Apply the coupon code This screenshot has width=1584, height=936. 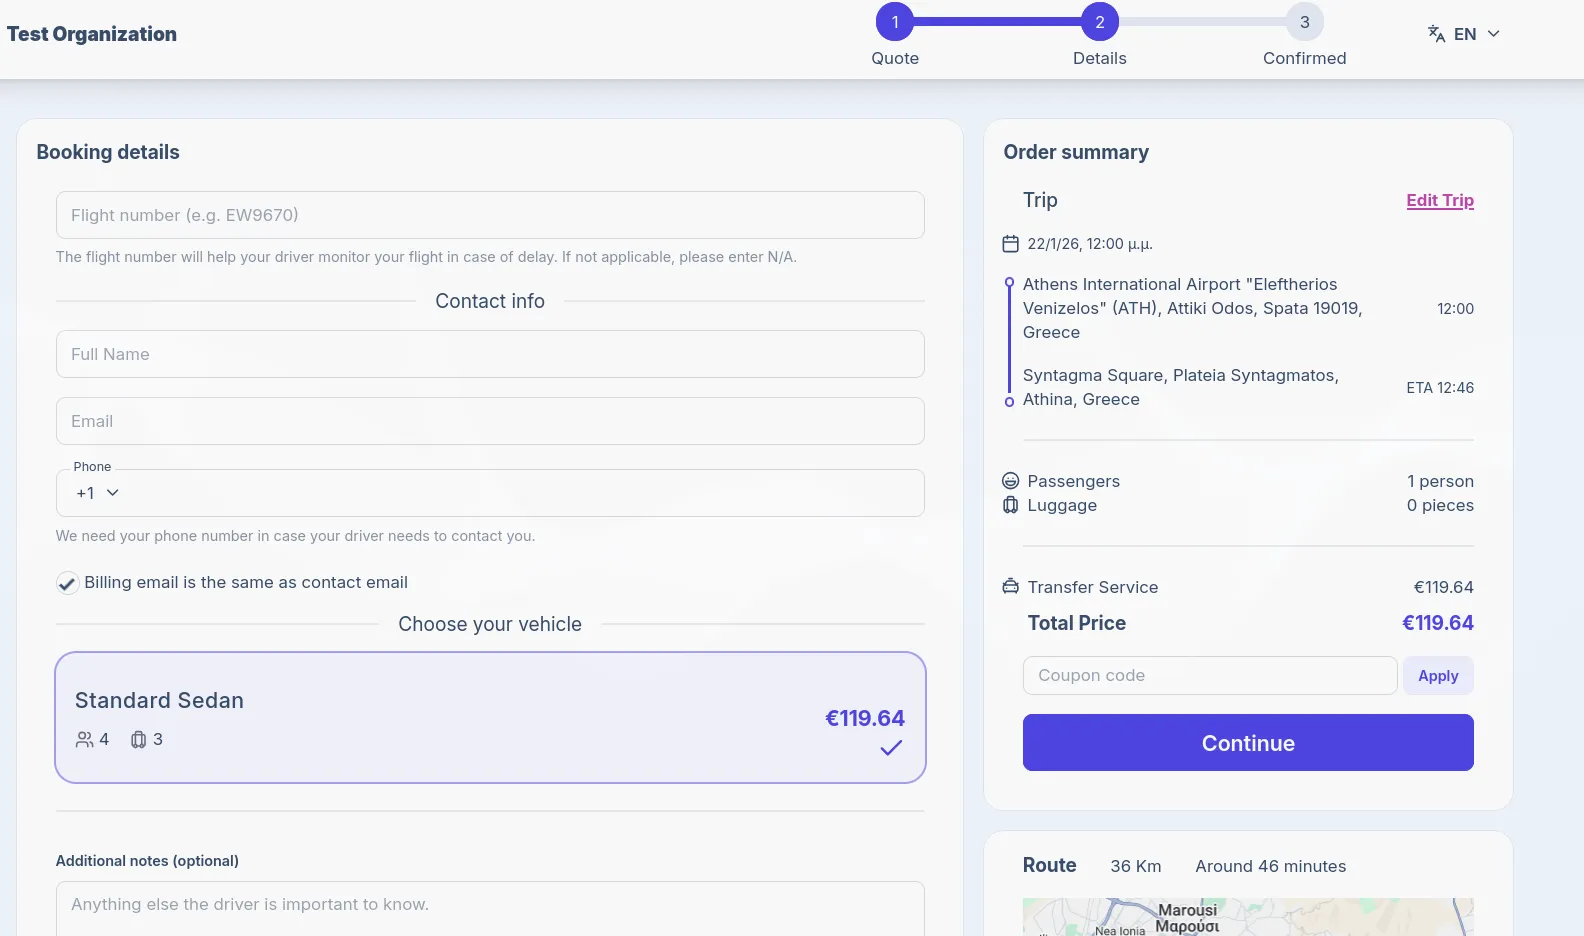[1438, 676]
